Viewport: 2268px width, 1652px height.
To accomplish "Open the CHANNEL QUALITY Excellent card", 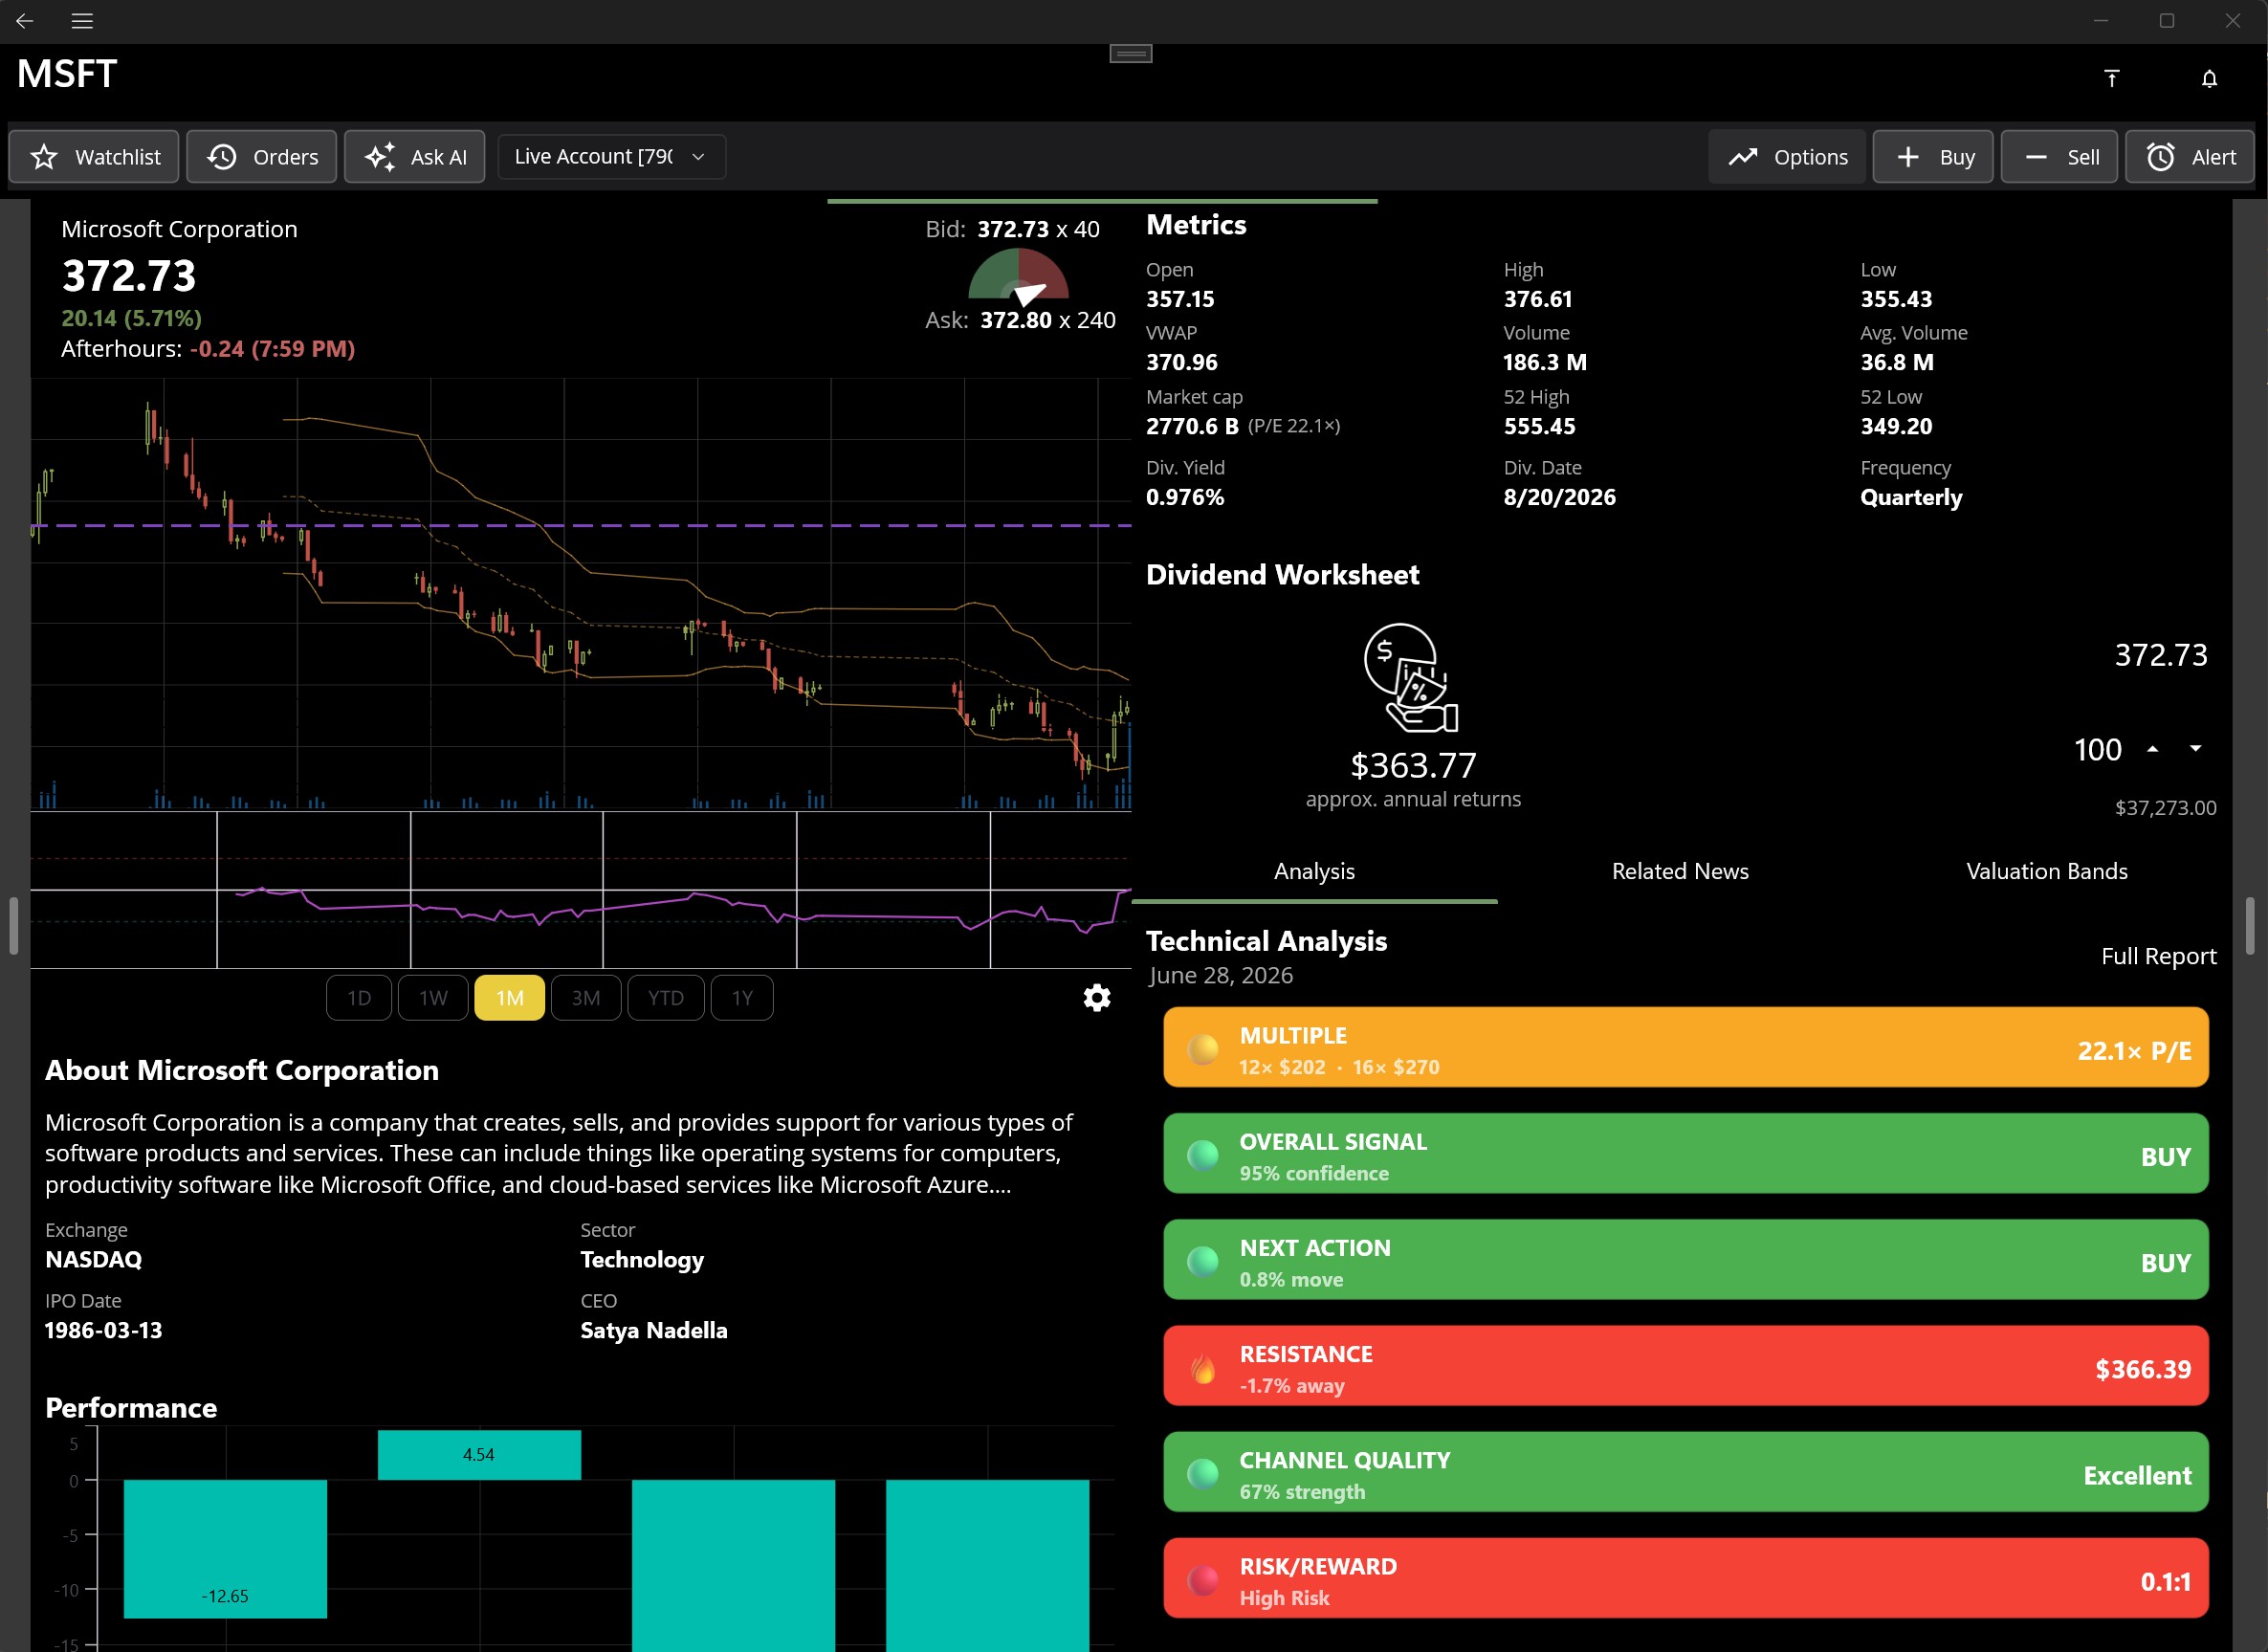I will coord(1686,1472).
